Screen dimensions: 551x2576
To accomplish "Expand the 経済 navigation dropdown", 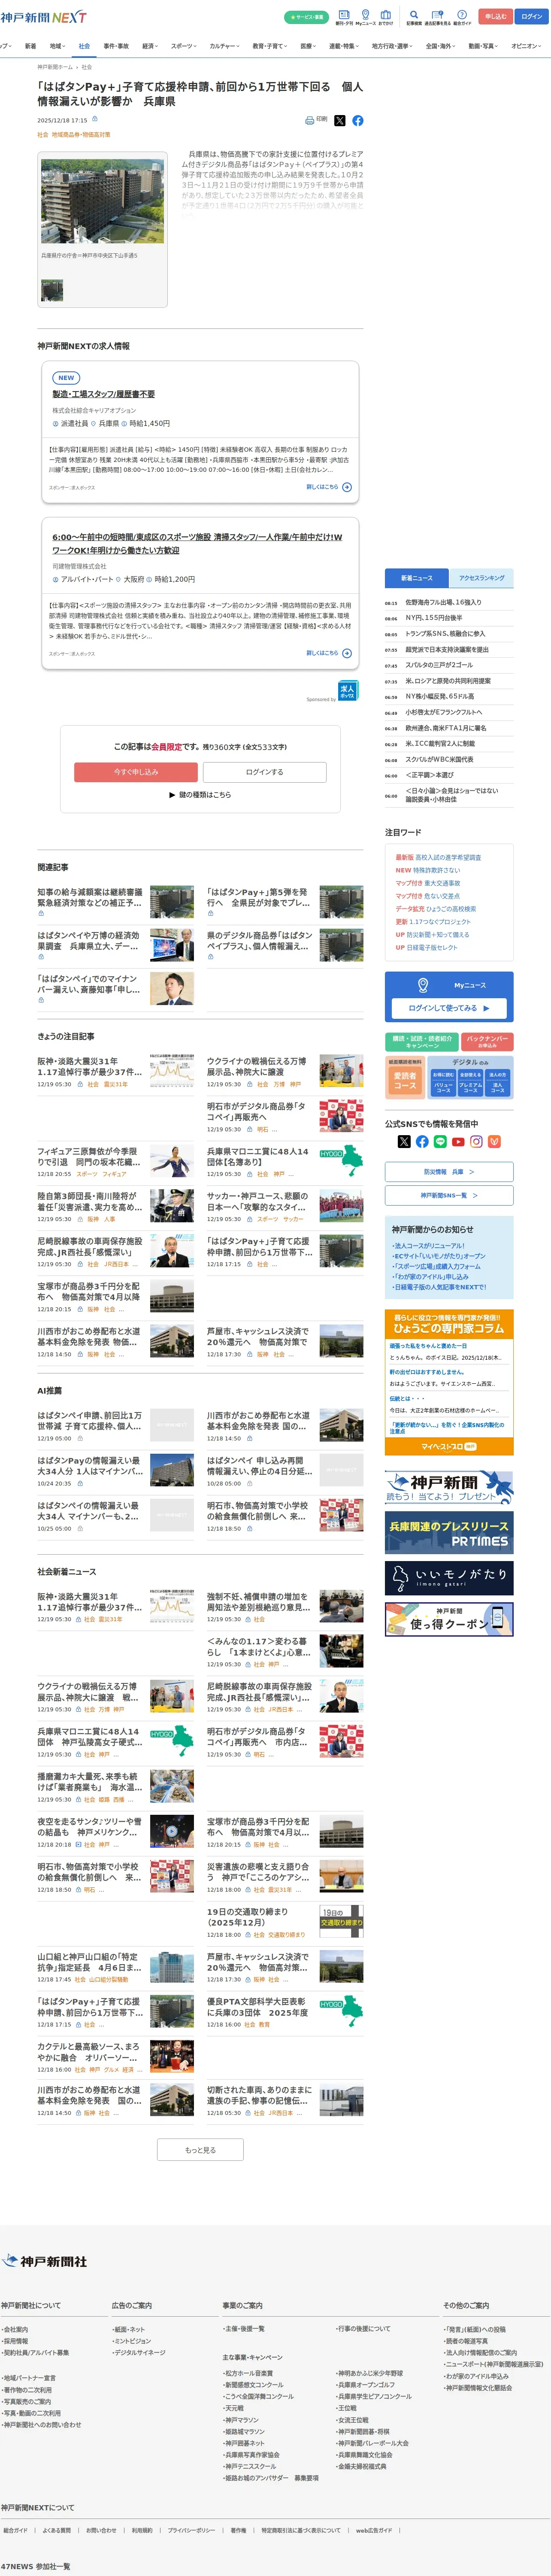I will point(150,46).
